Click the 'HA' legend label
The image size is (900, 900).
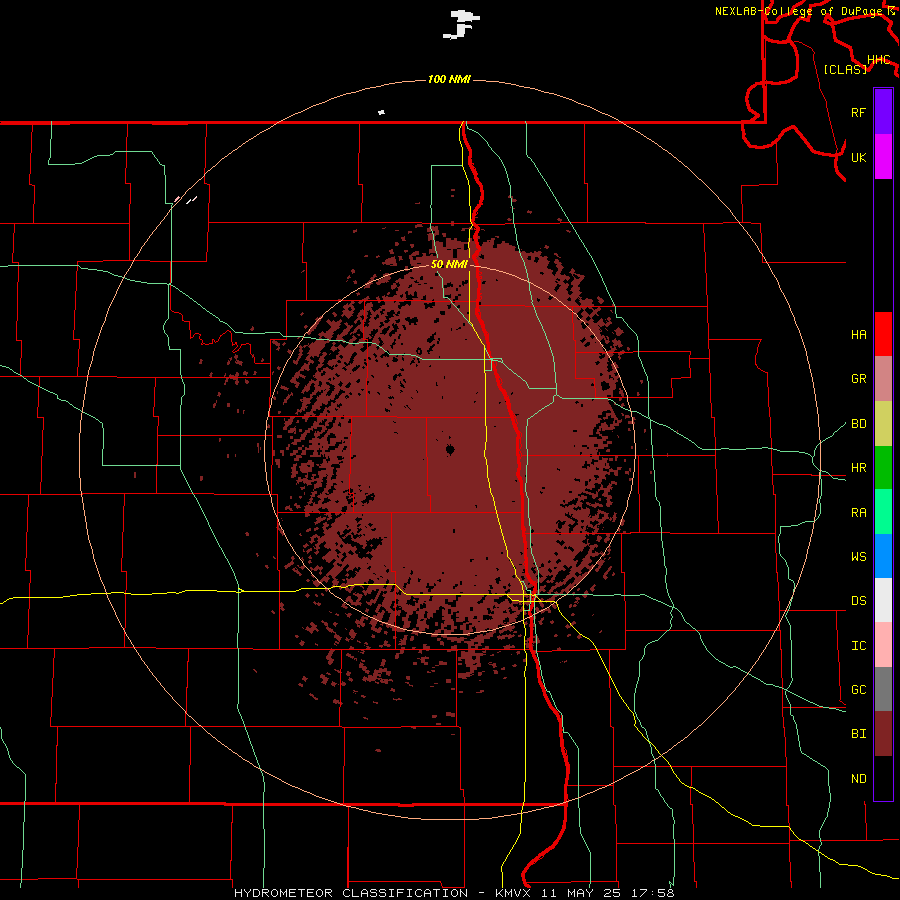[x=858, y=334]
